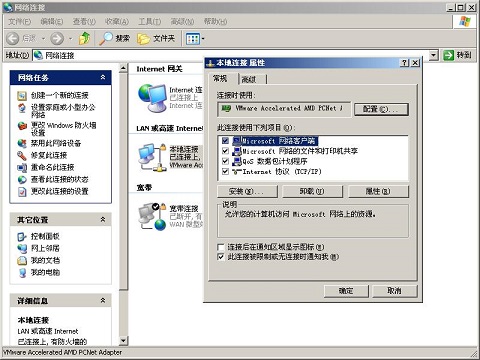The height and width of the screenshot is (360, 480).
Task: Open the Back button history dropdown arrow
Action: click(x=43, y=39)
